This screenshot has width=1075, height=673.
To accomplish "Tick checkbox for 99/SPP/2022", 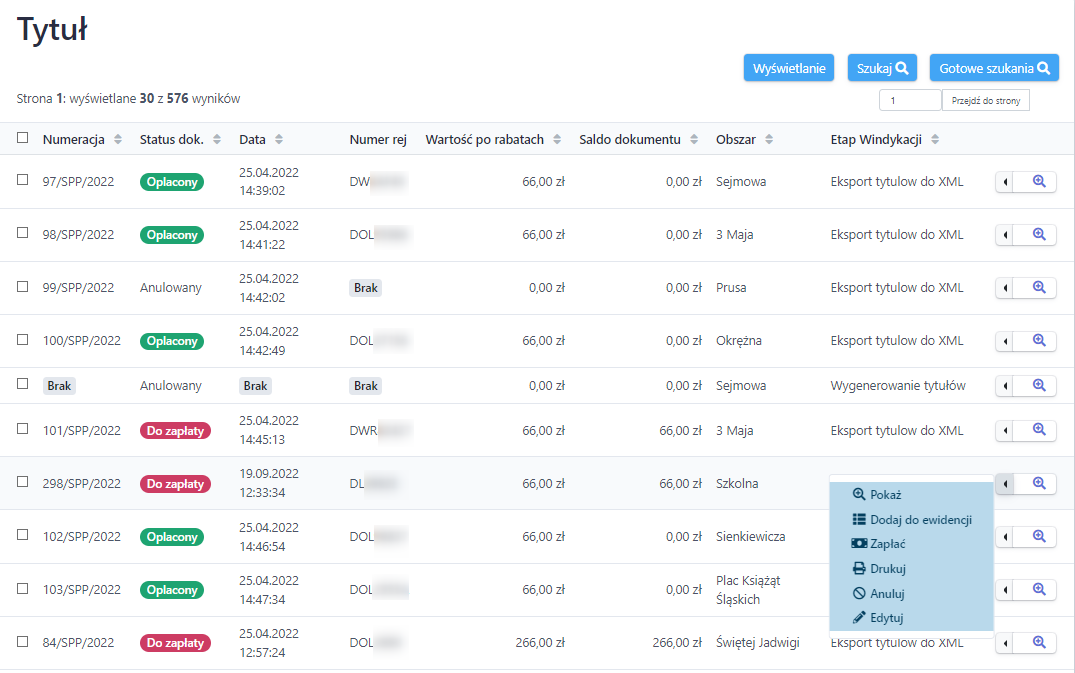I will [23, 286].
